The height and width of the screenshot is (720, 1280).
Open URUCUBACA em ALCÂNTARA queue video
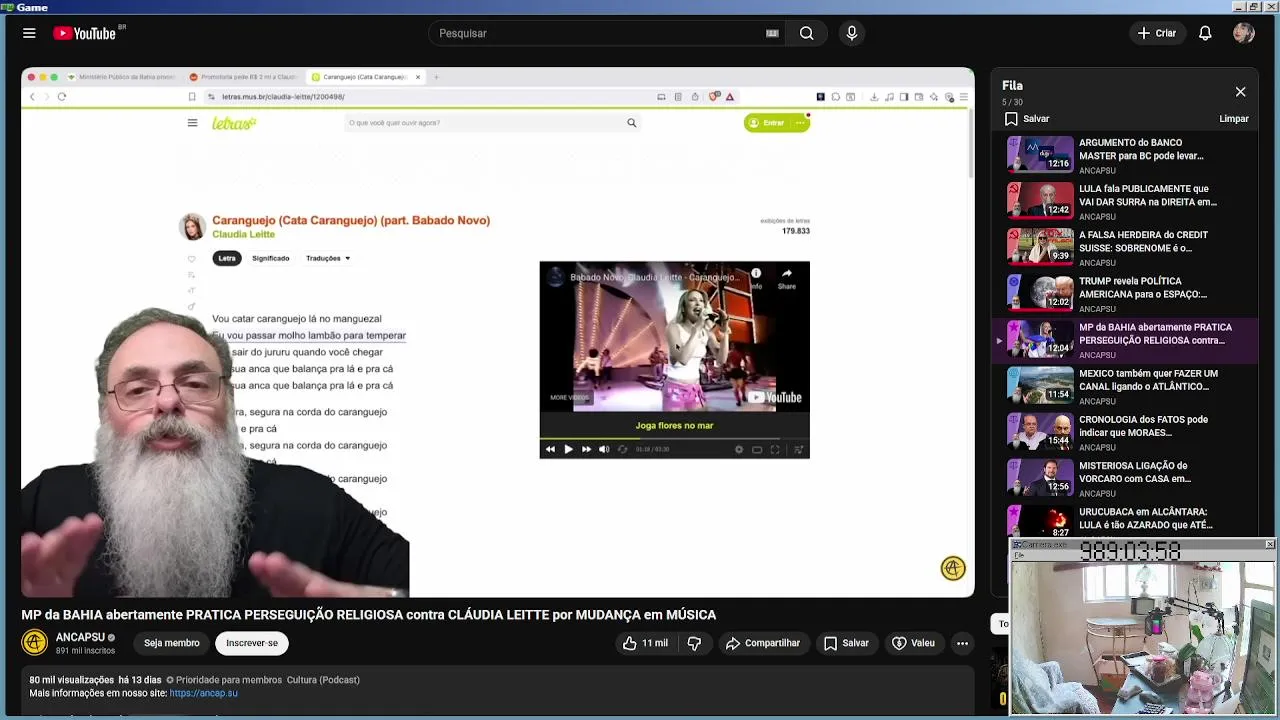(1126, 520)
